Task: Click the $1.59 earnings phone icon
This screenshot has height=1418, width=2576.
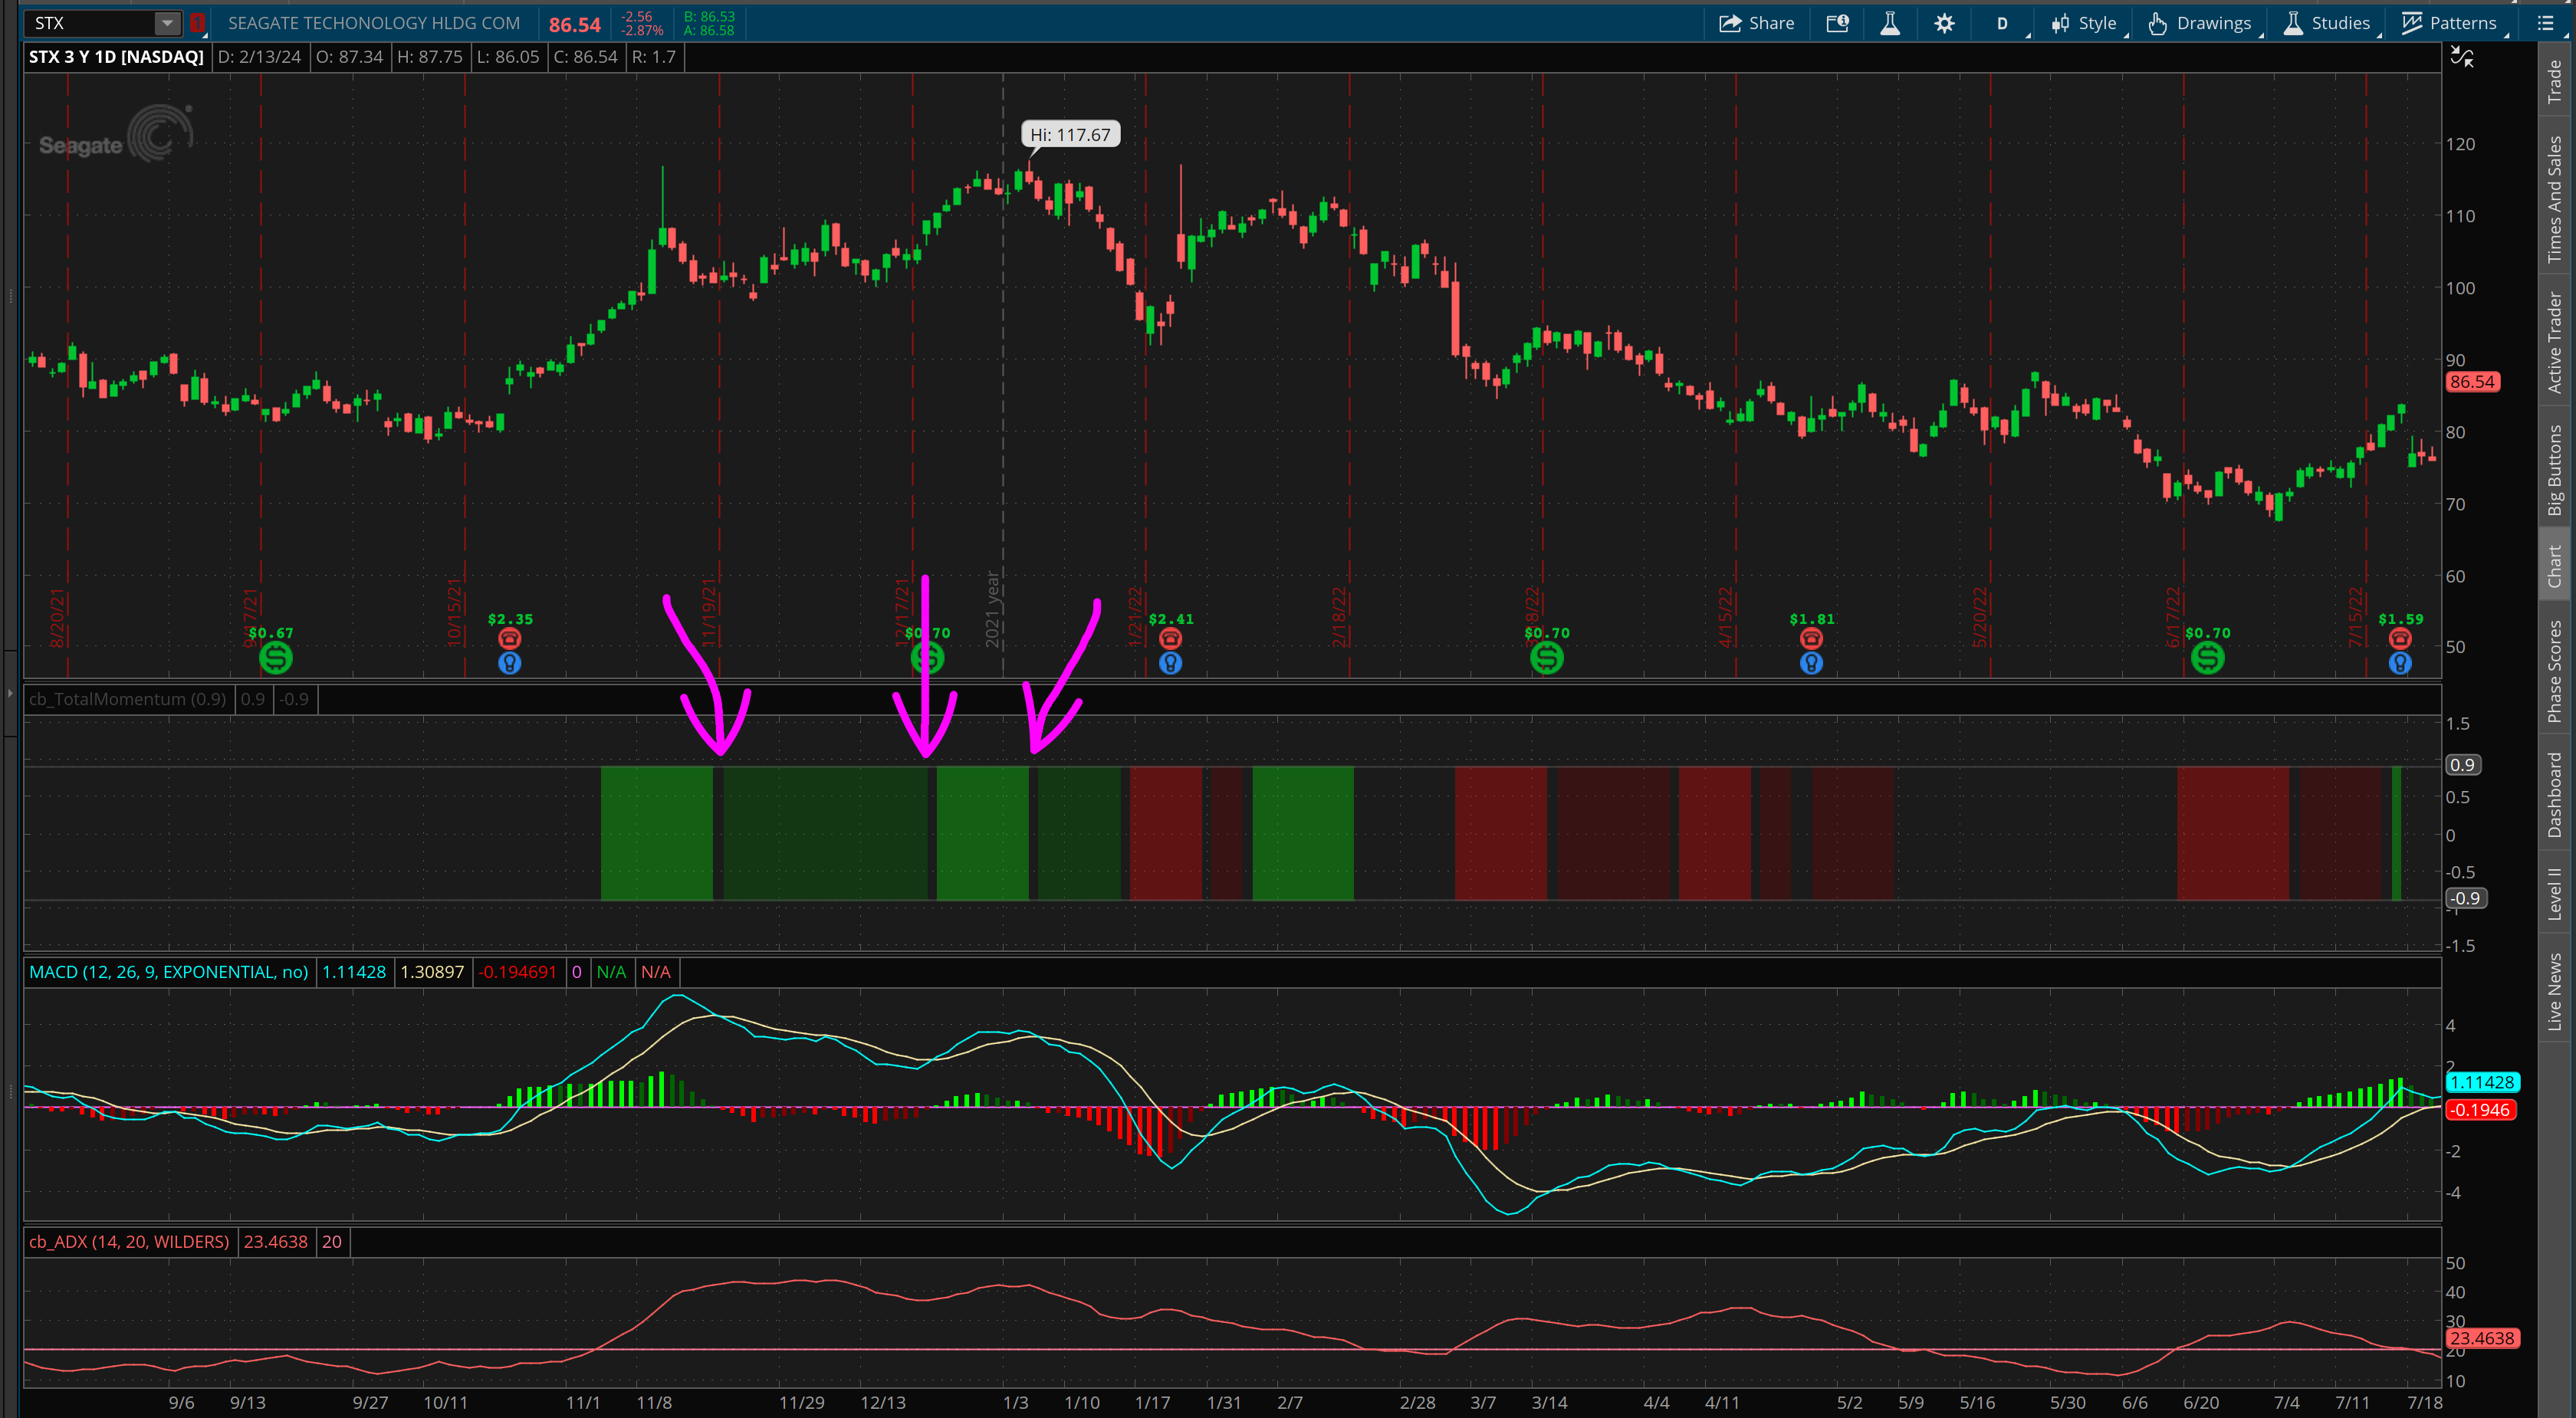Action: [x=2400, y=638]
